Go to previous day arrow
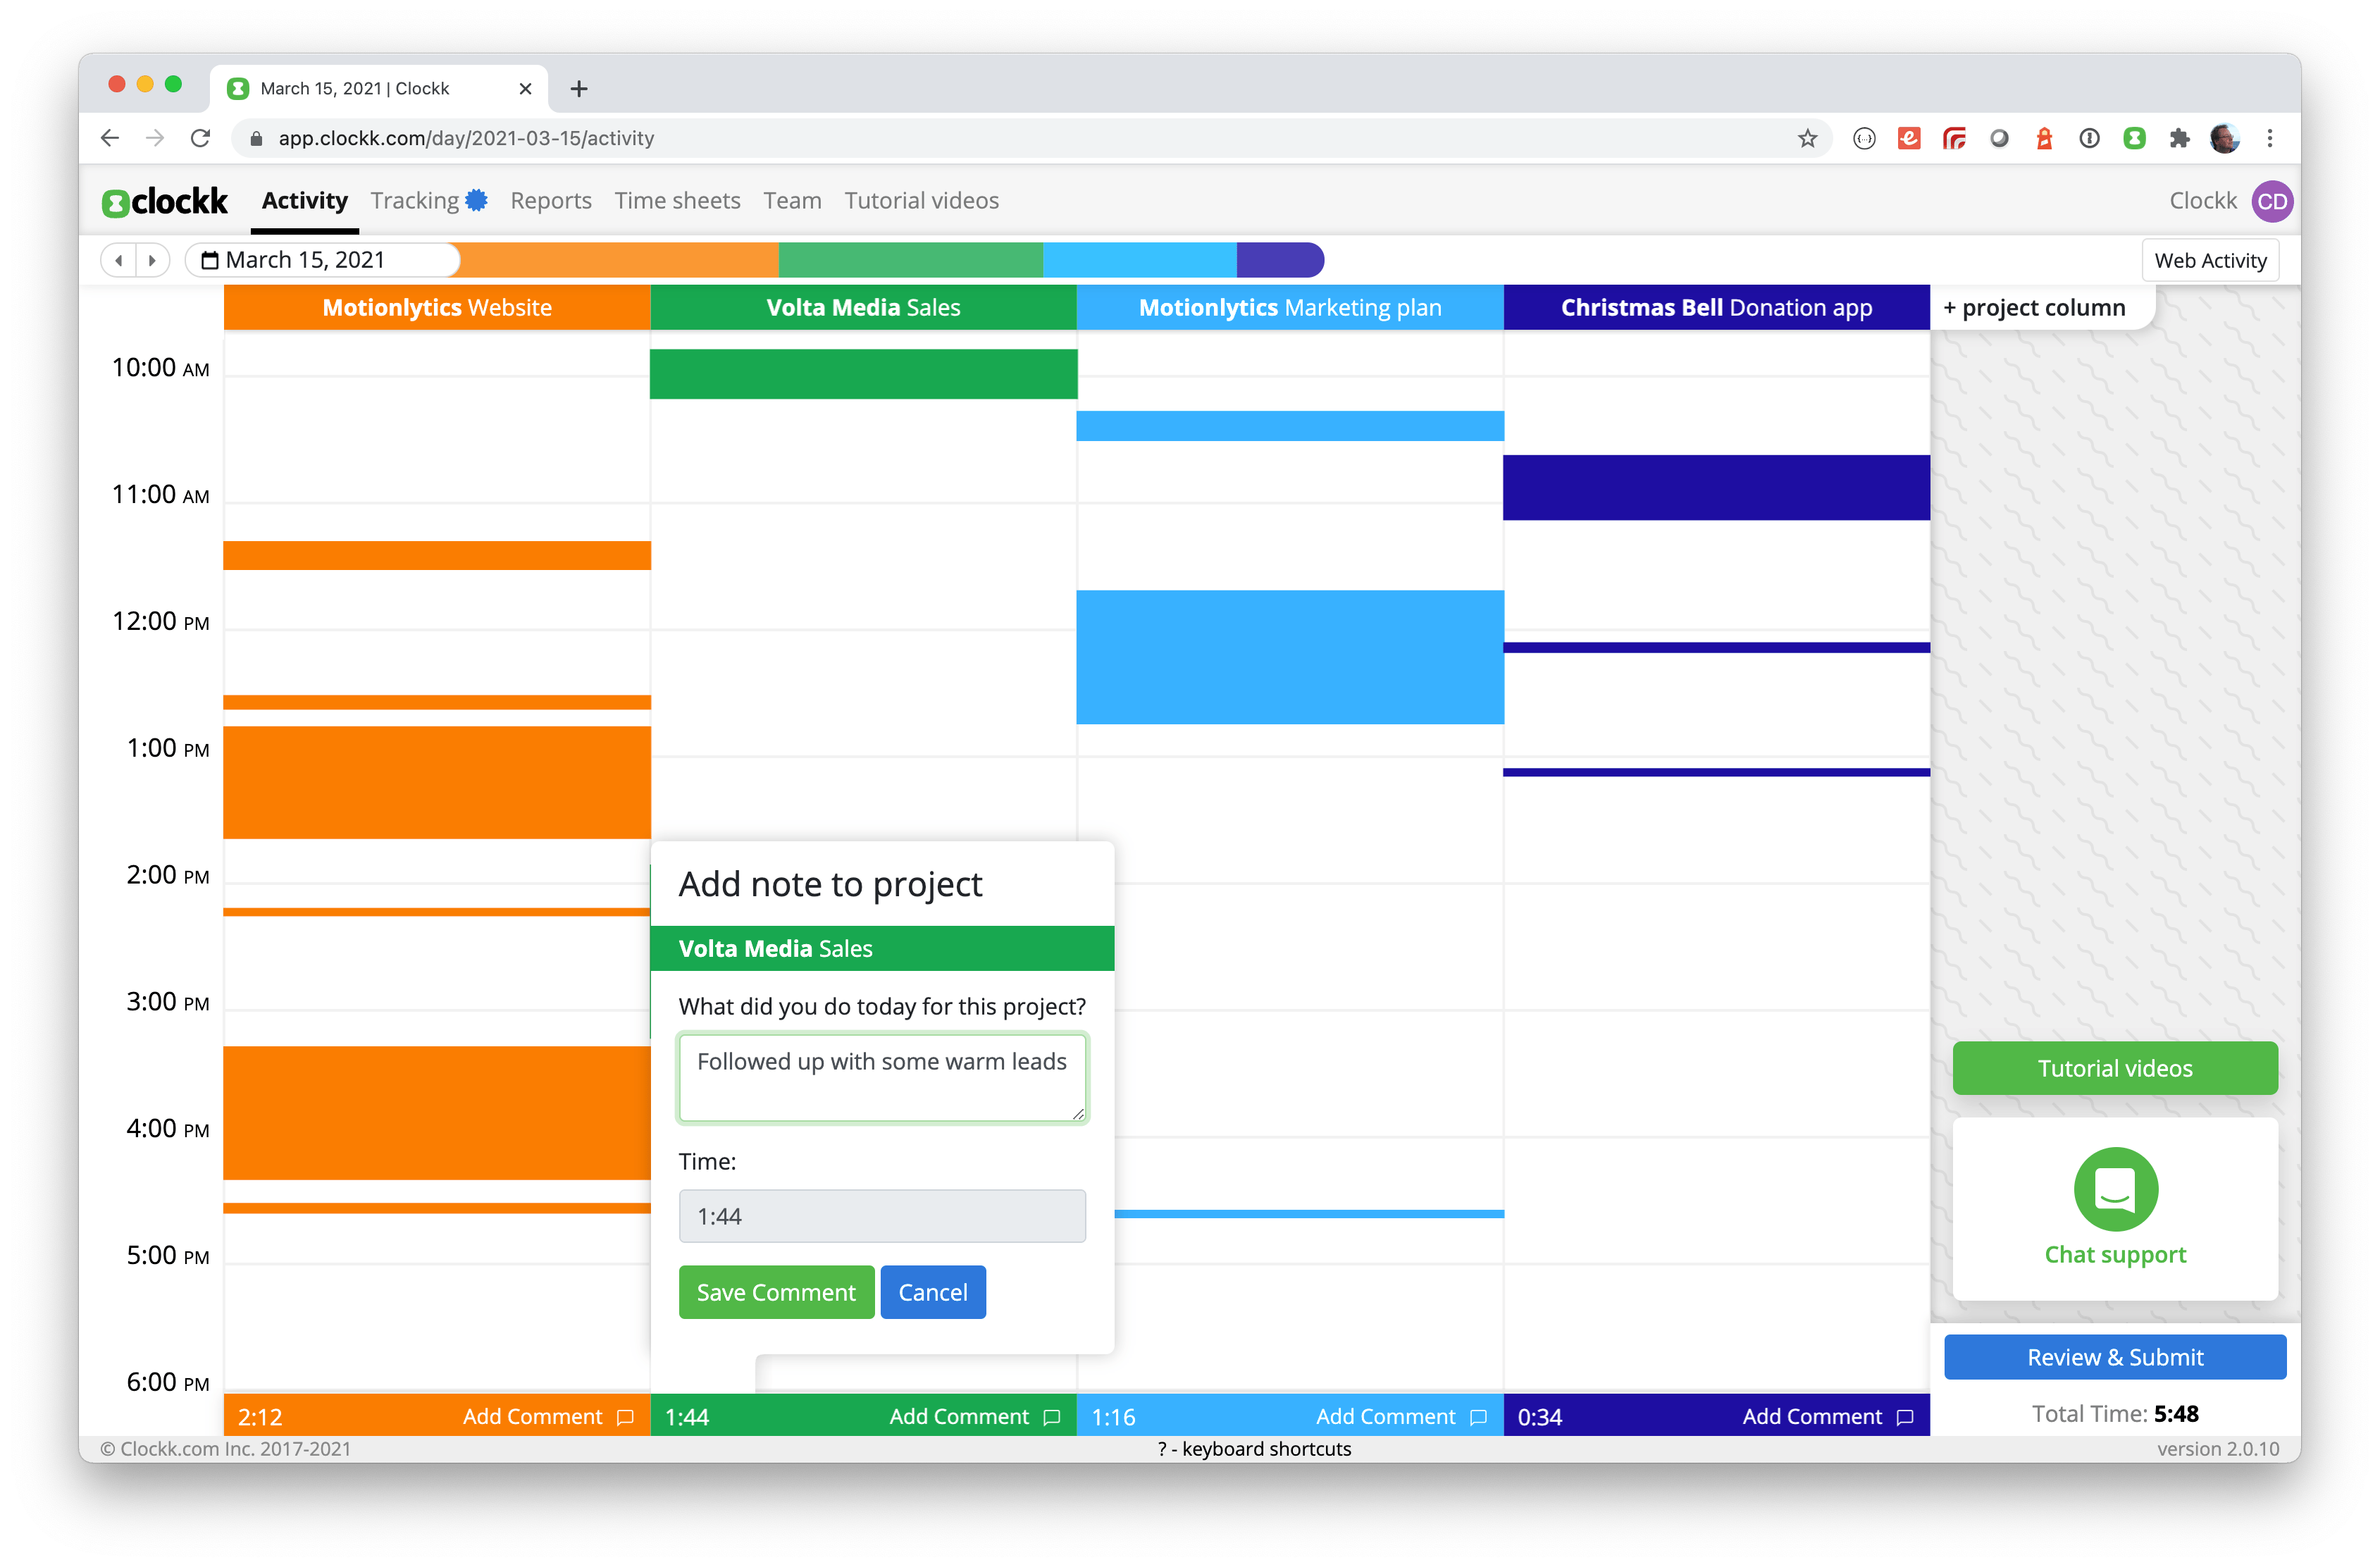Screen dimensions: 2380x1567 pos(119,260)
